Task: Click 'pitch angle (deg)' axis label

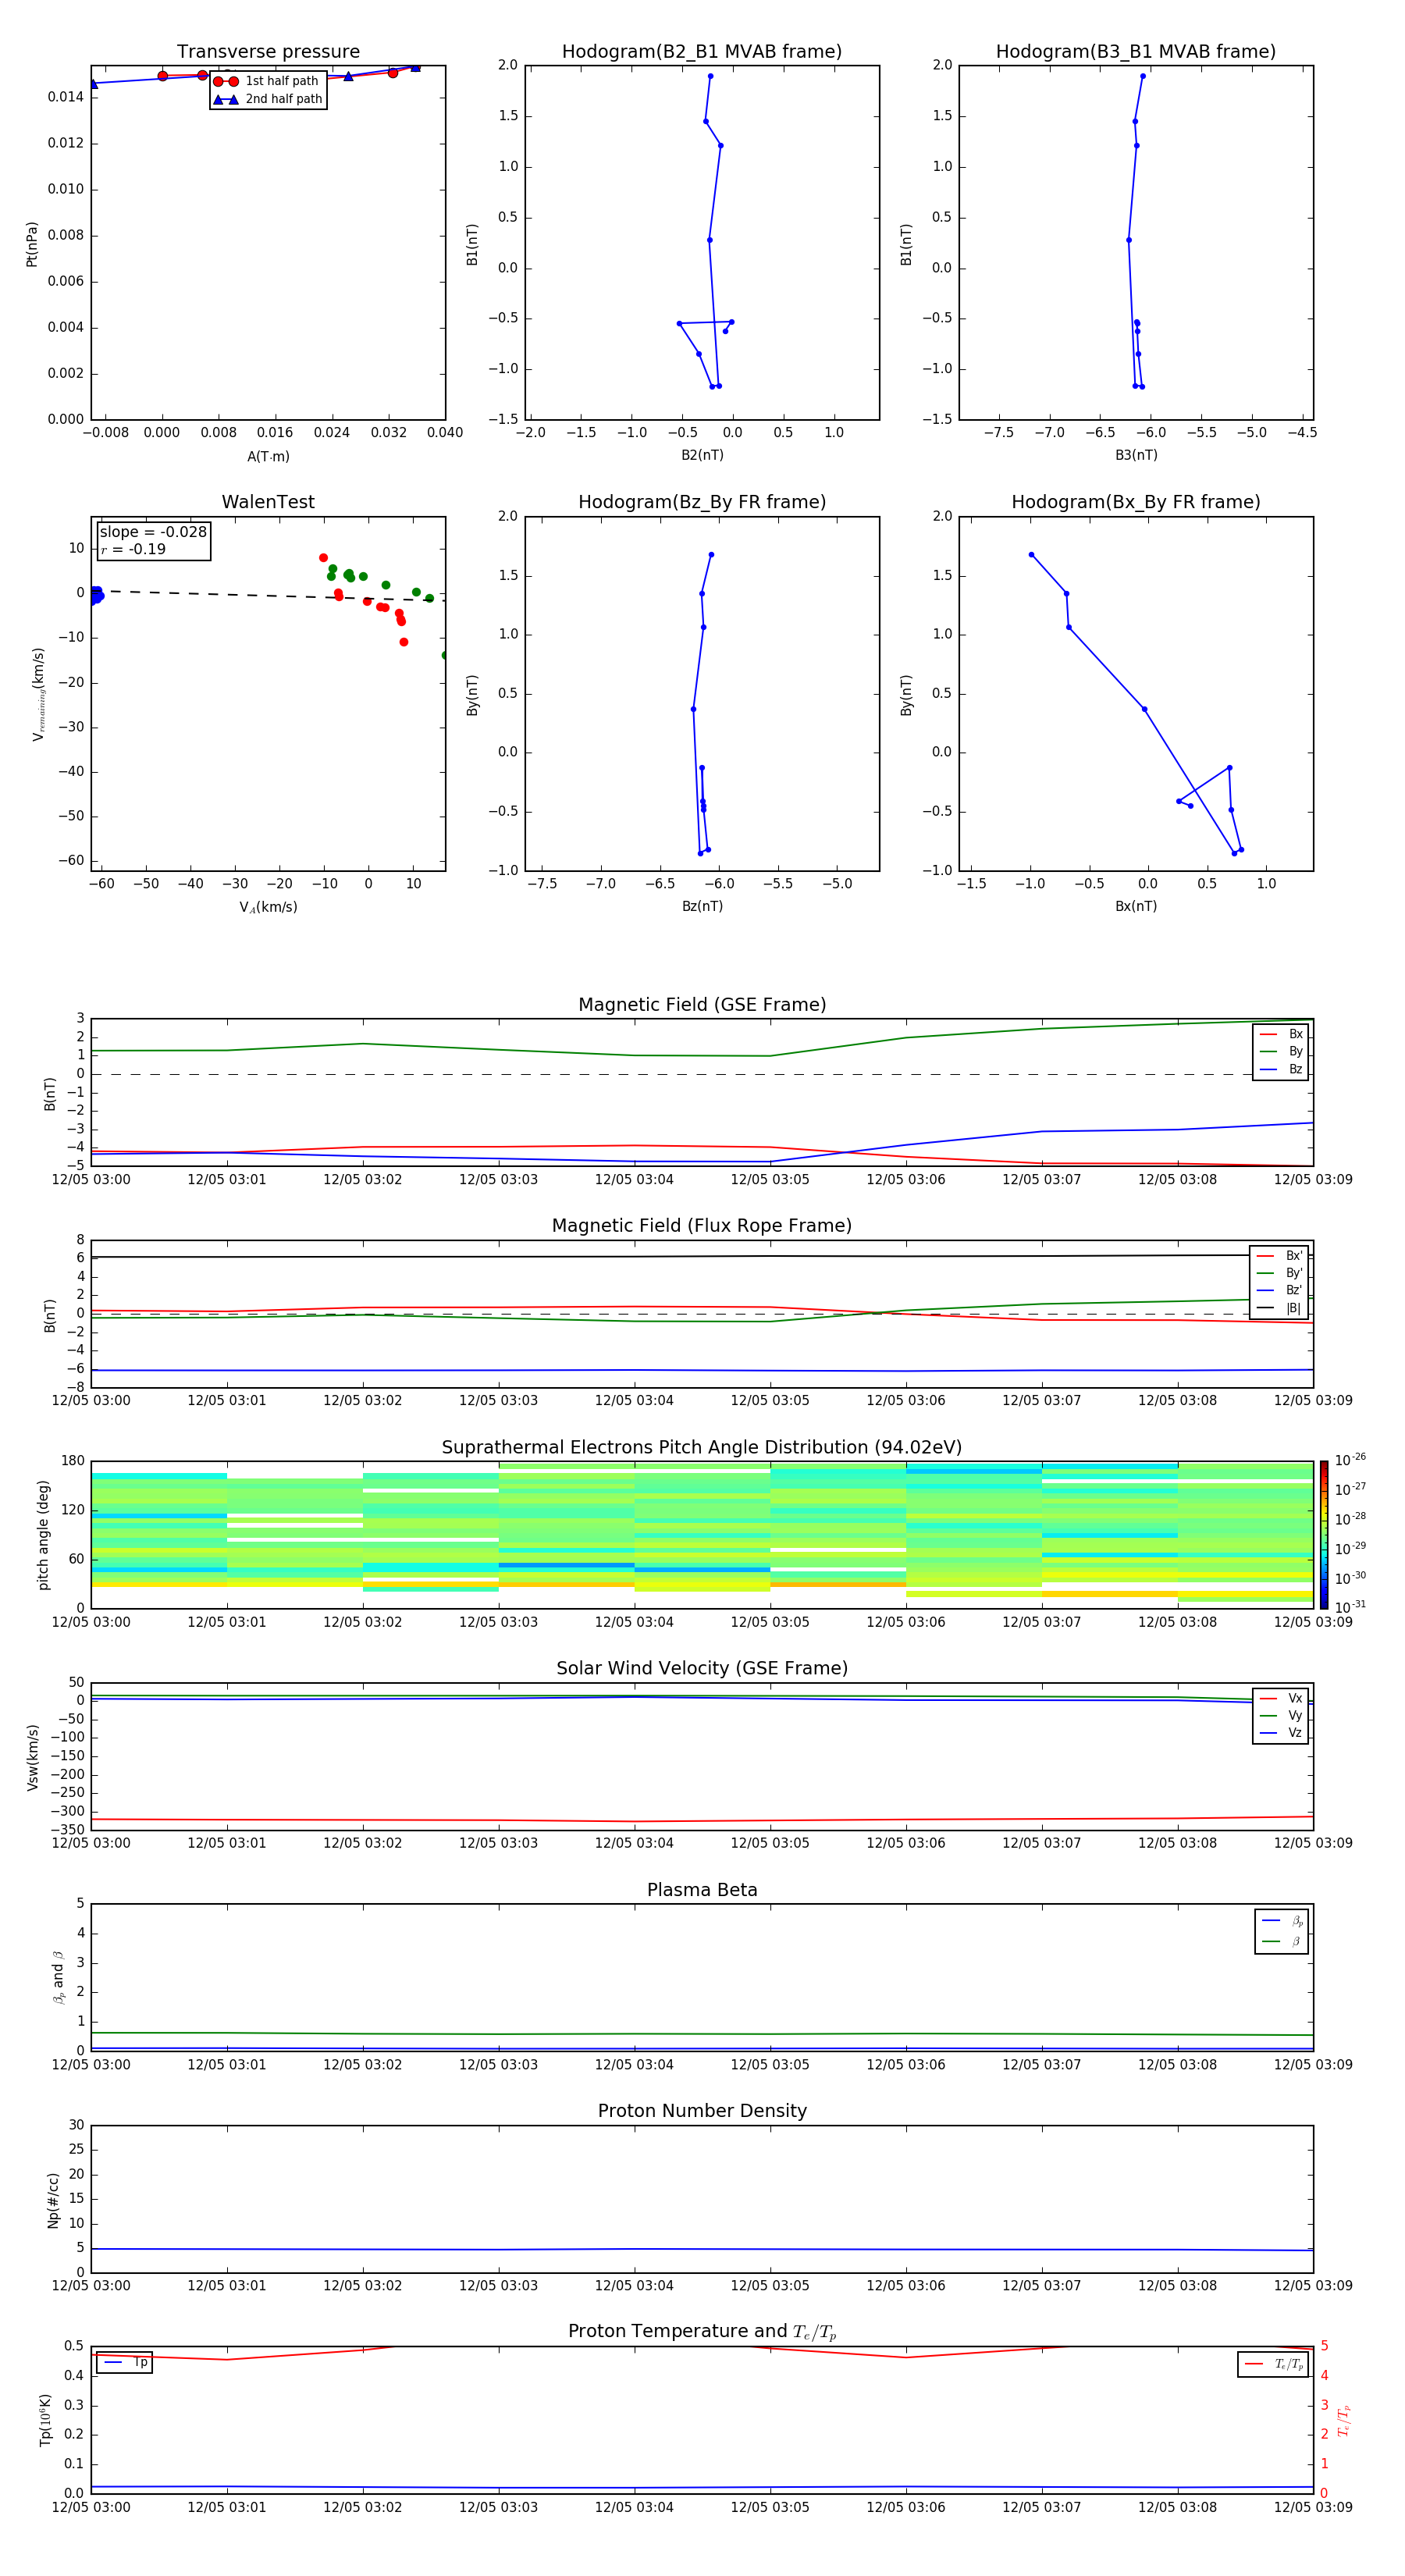Action: [x=43, y=1535]
